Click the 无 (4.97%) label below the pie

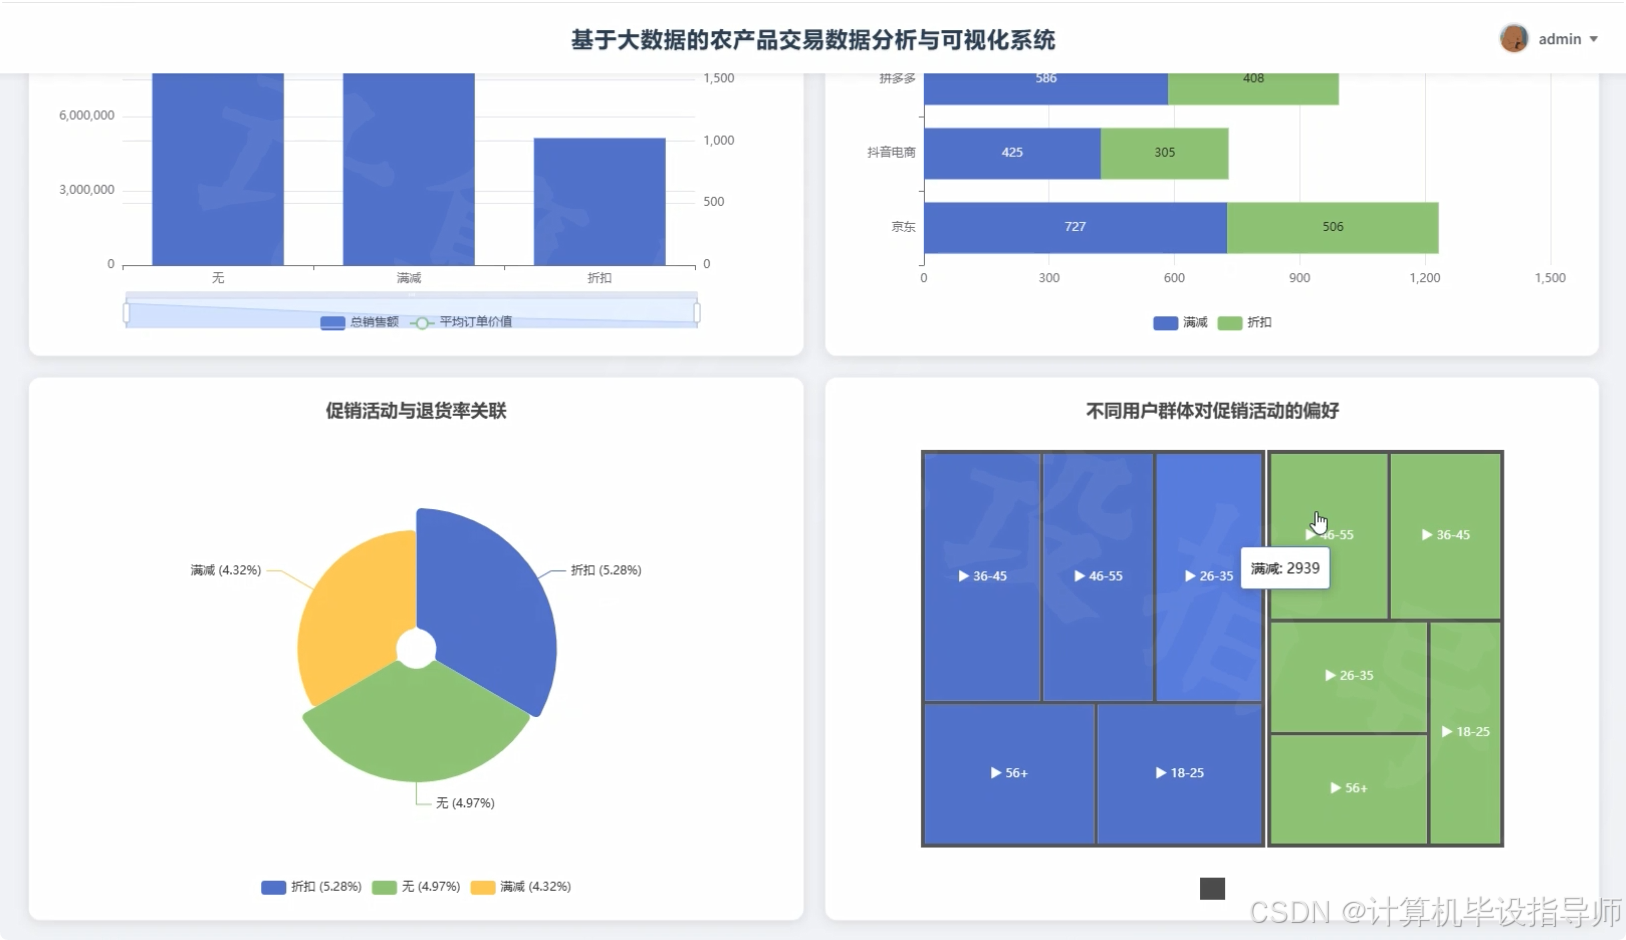465,803
